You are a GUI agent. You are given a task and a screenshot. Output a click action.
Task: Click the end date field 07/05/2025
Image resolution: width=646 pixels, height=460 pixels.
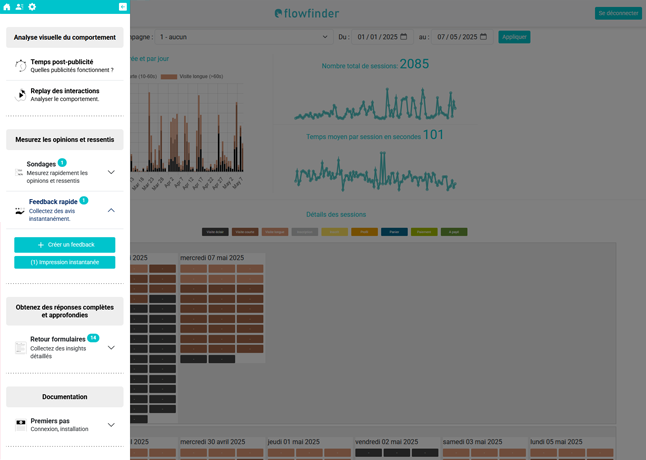pos(462,37)
